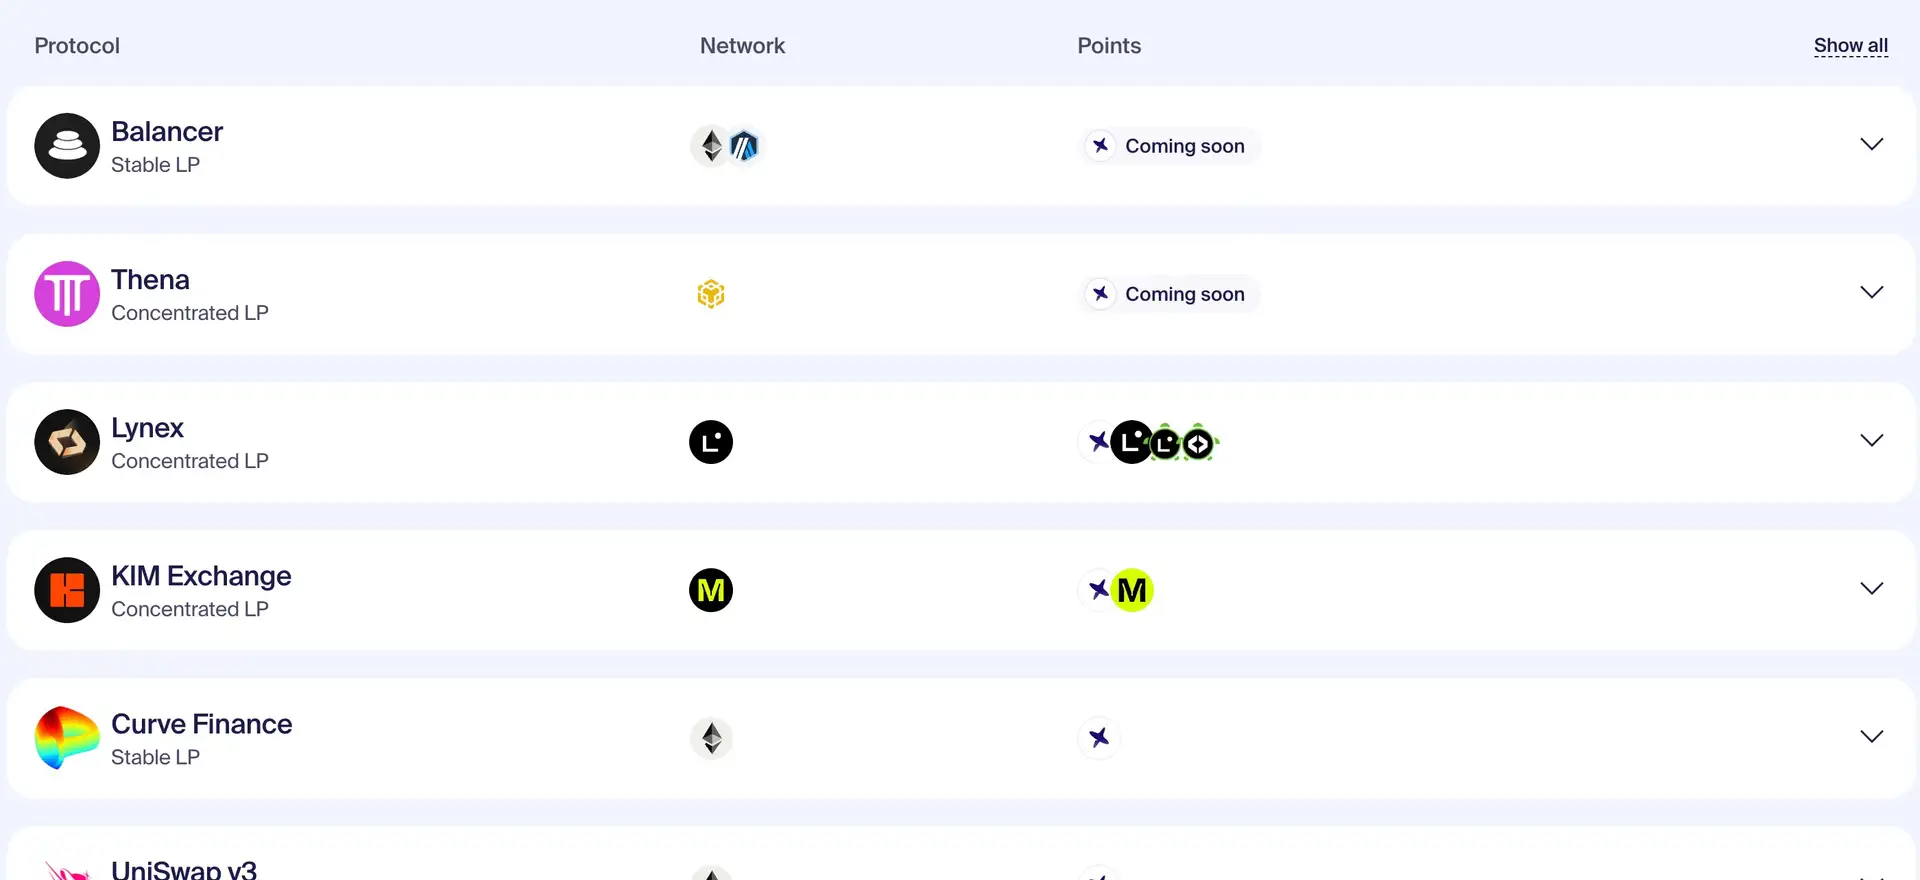Open the Lynex row dropdown arrow
1920x880 pixels.
click(1871, 440)
